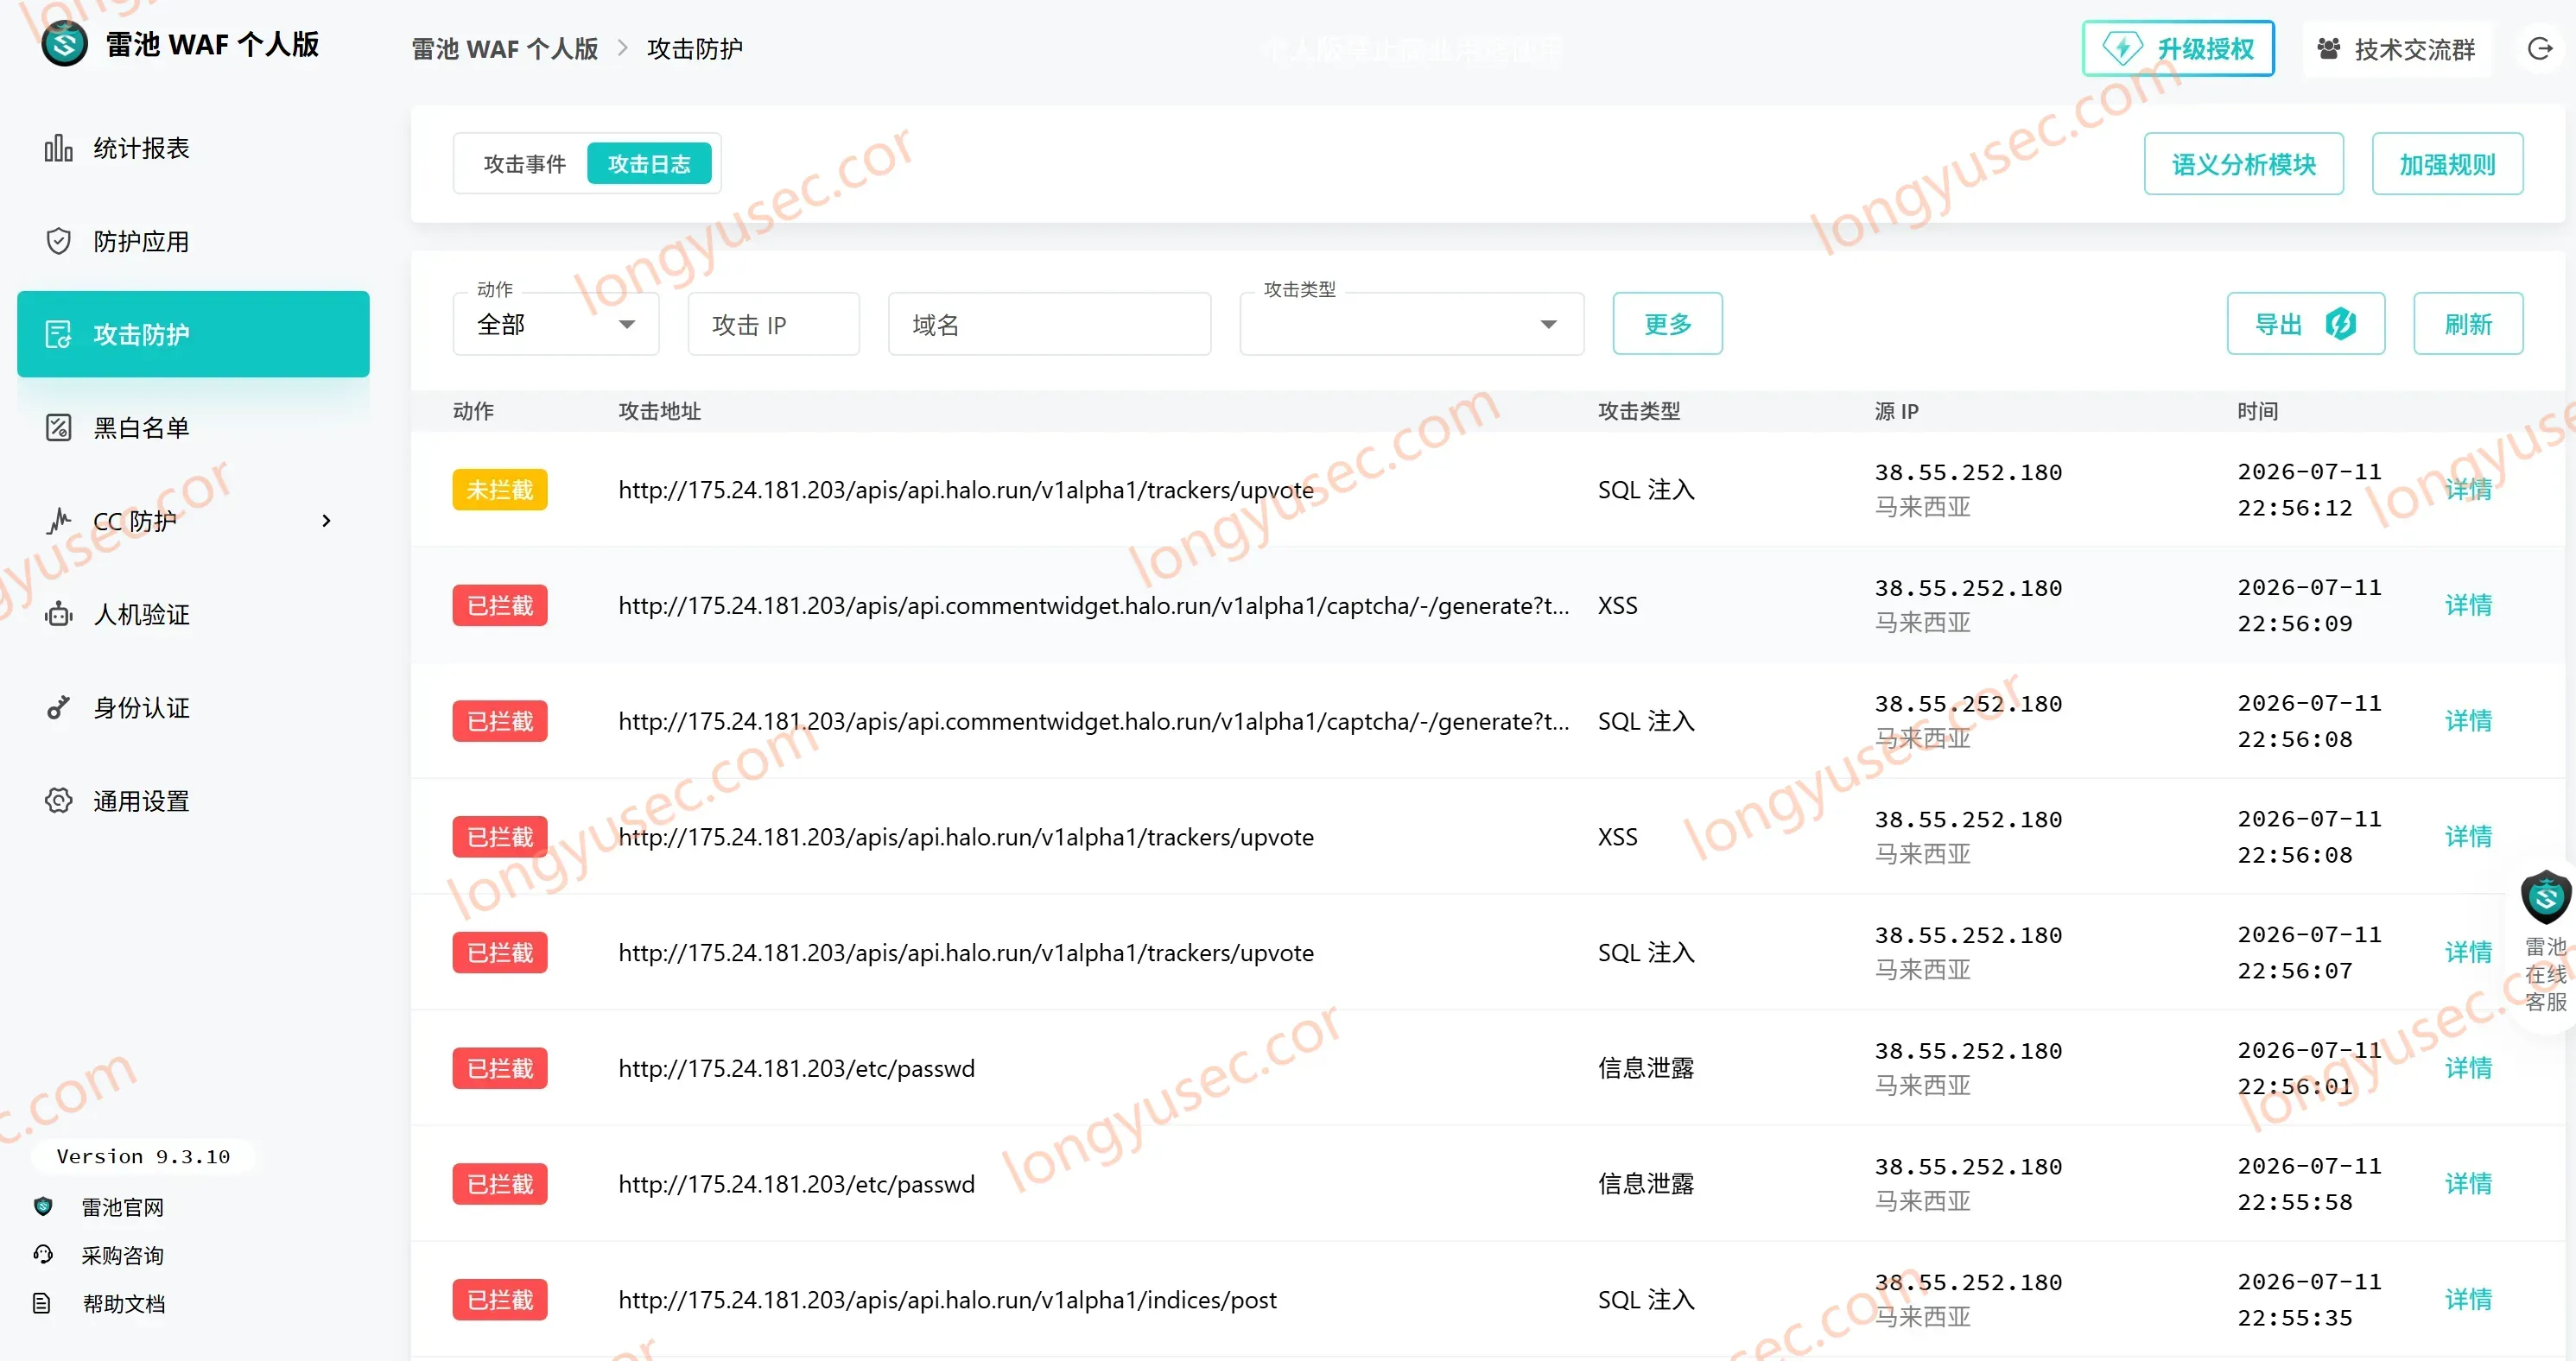Open the 语义分析模块 button
The height and width of the screenshot is (1361, 2576).
pos(2243,163)
